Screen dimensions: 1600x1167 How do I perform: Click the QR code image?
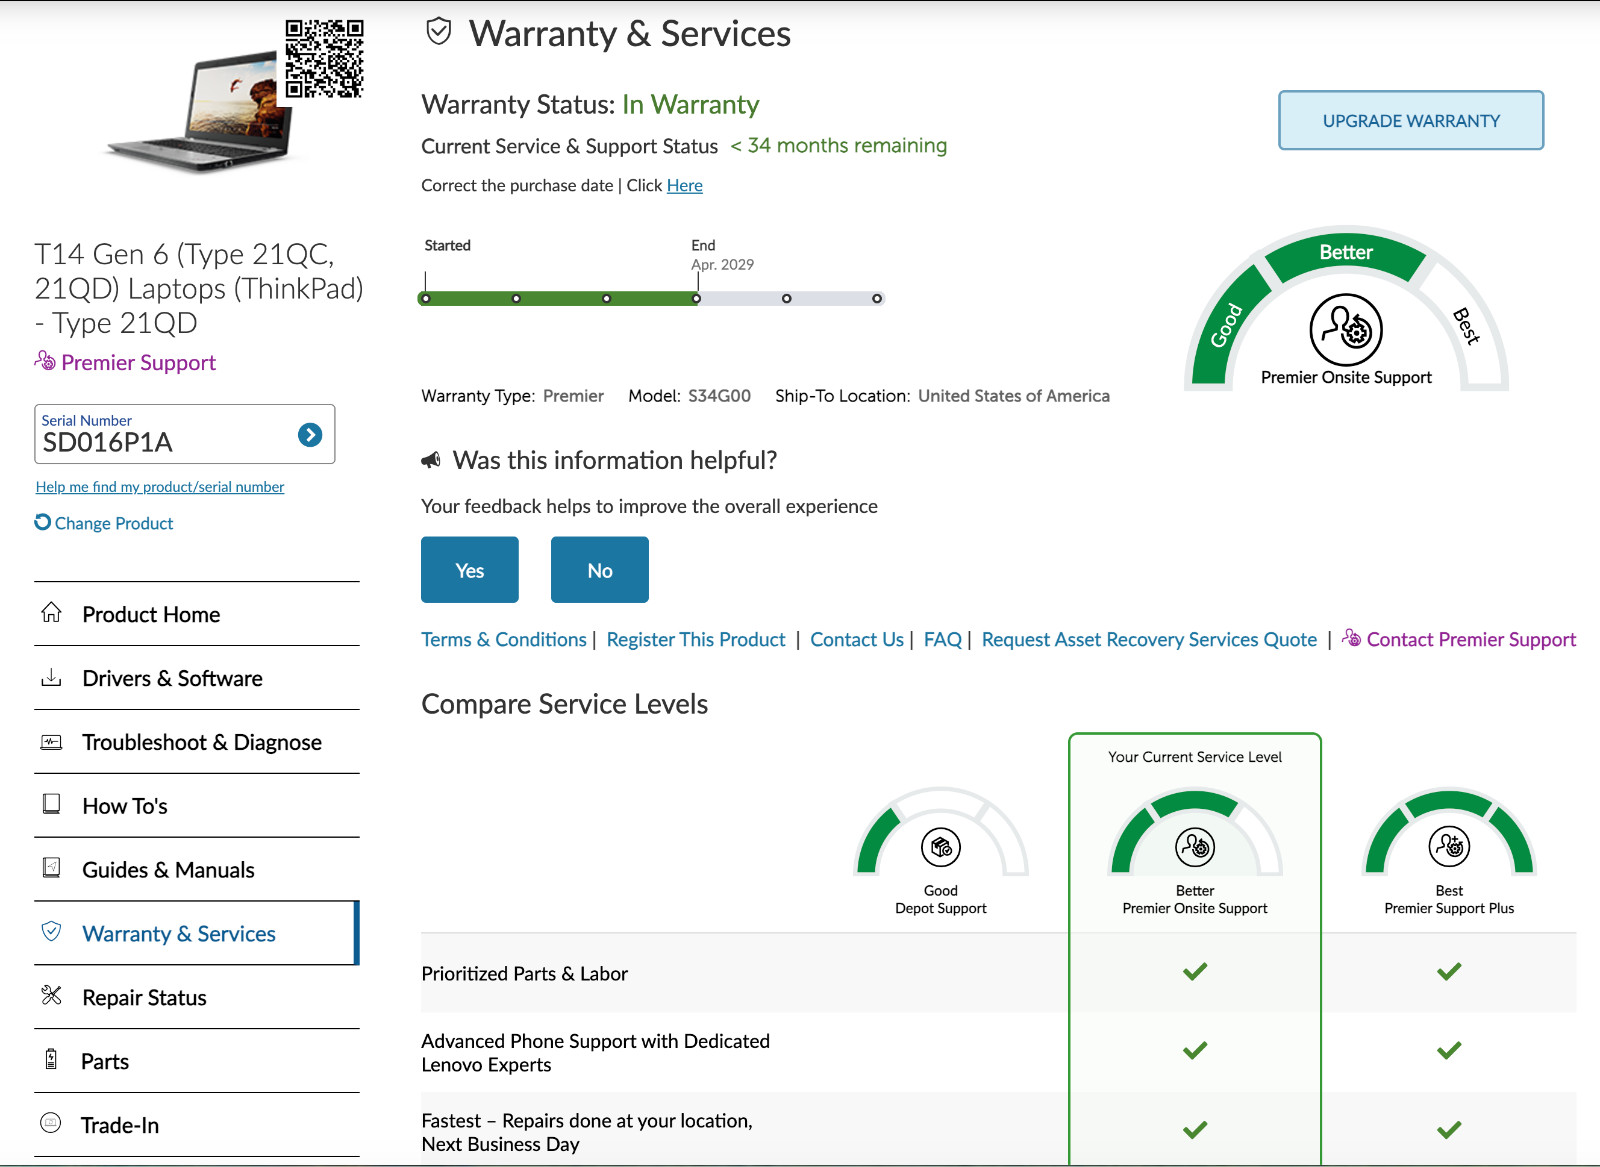324,59
